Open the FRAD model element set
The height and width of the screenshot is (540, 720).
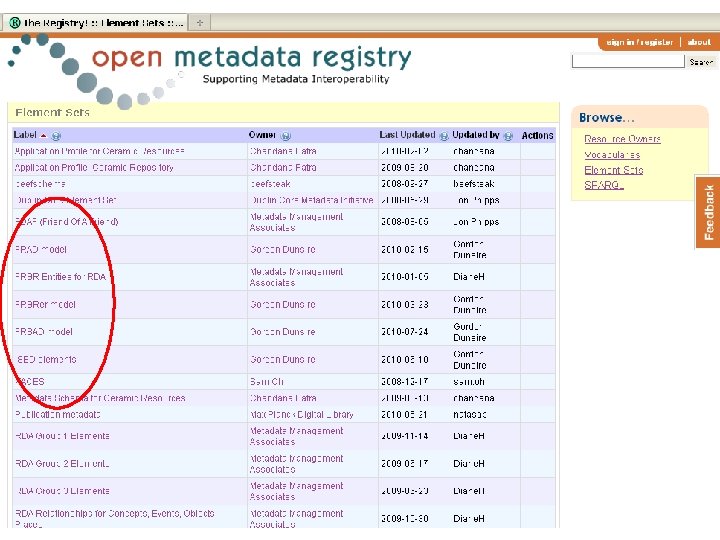(x=41, y=249)
